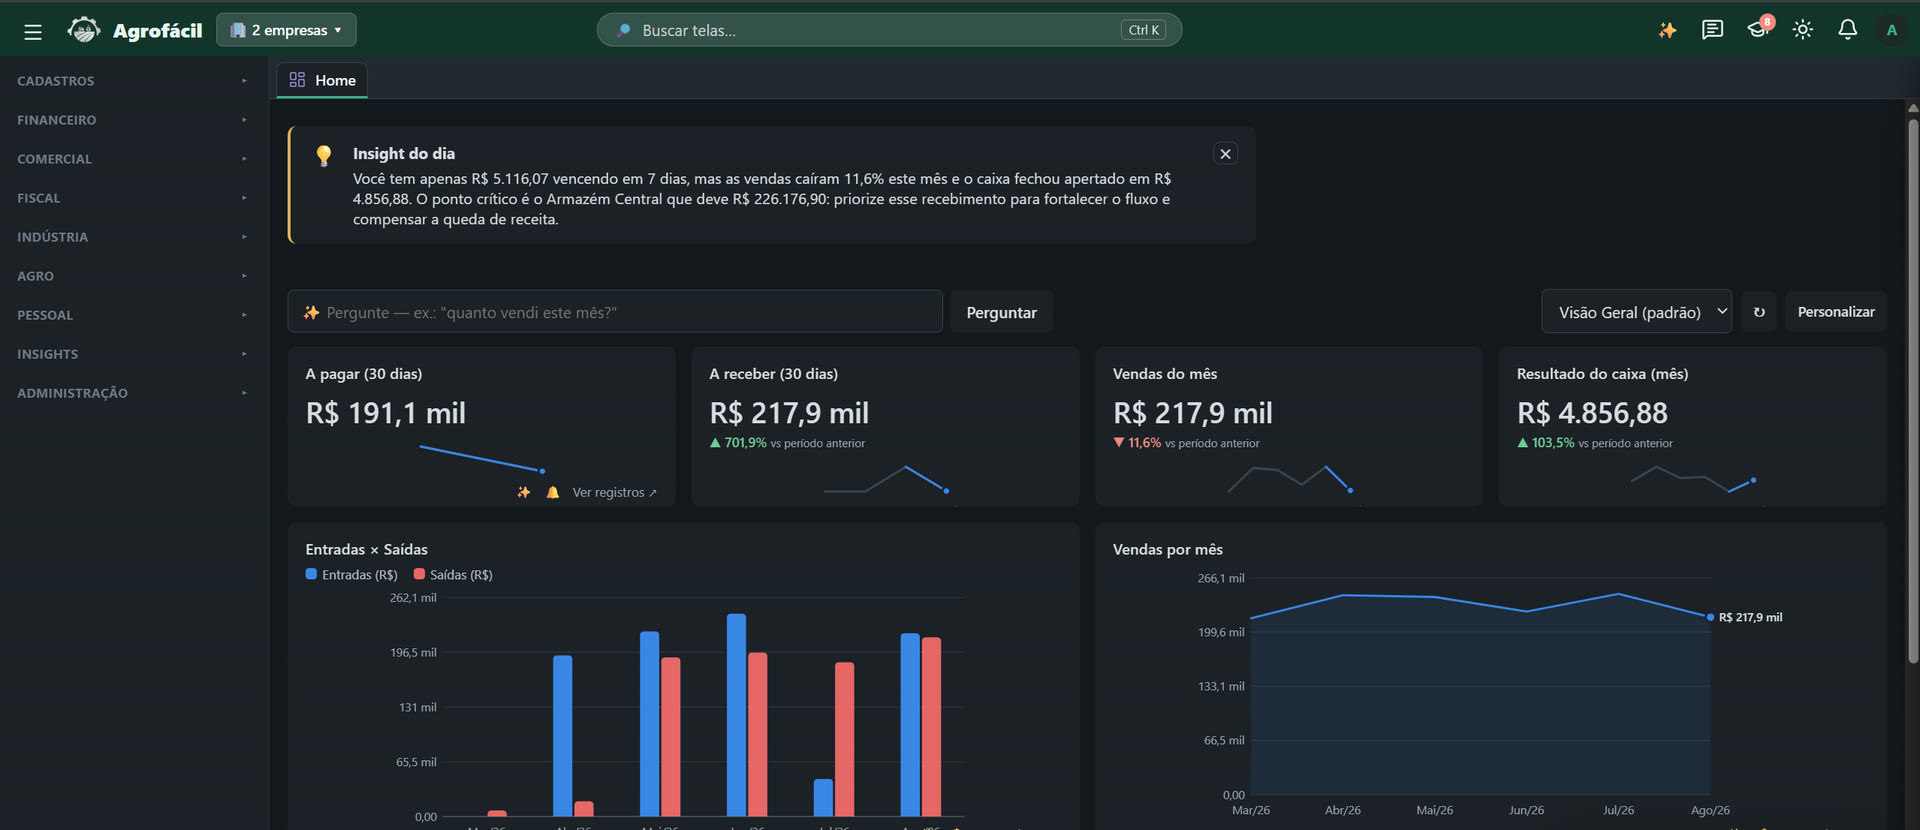Close the Insight do dia banner

[1225, 154]
